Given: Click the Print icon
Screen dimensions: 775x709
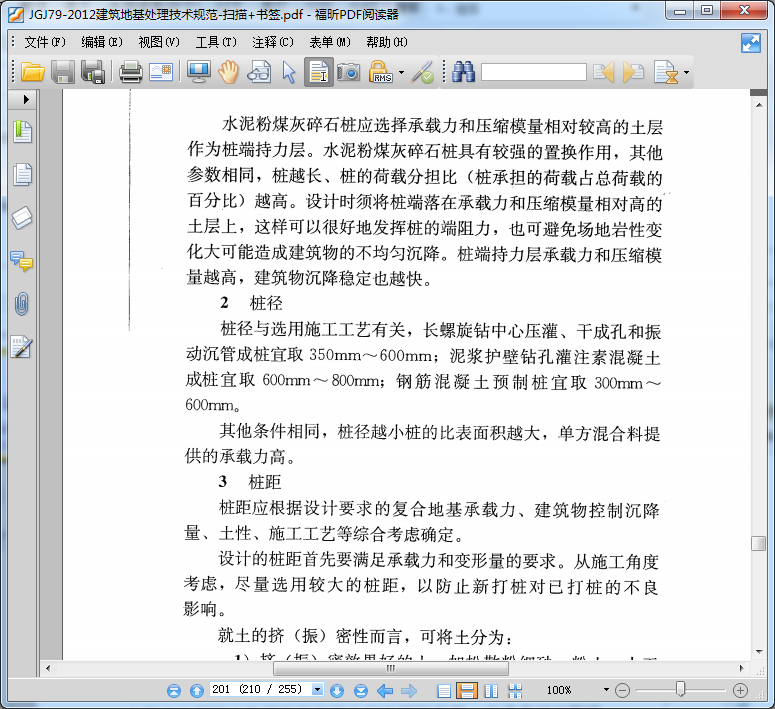Looking at the screenshot, I should [131, 72].
